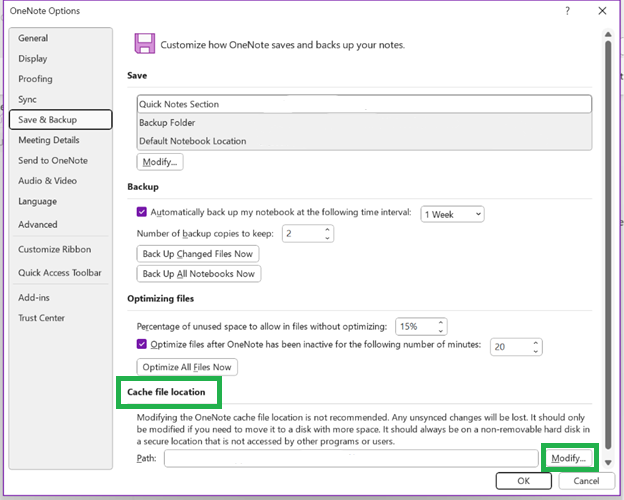Open the Display options category
Image resolution: width=624 pixels, height=500 pixels.
pyautogui.click(x=33, y=59)
